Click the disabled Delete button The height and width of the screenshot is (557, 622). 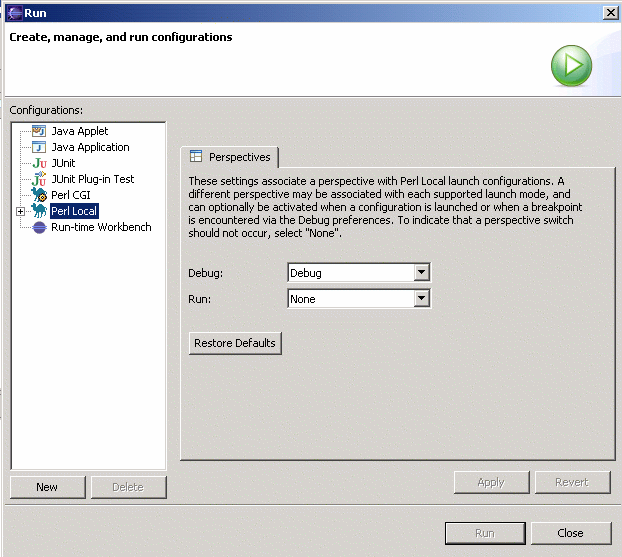point(129,487)
